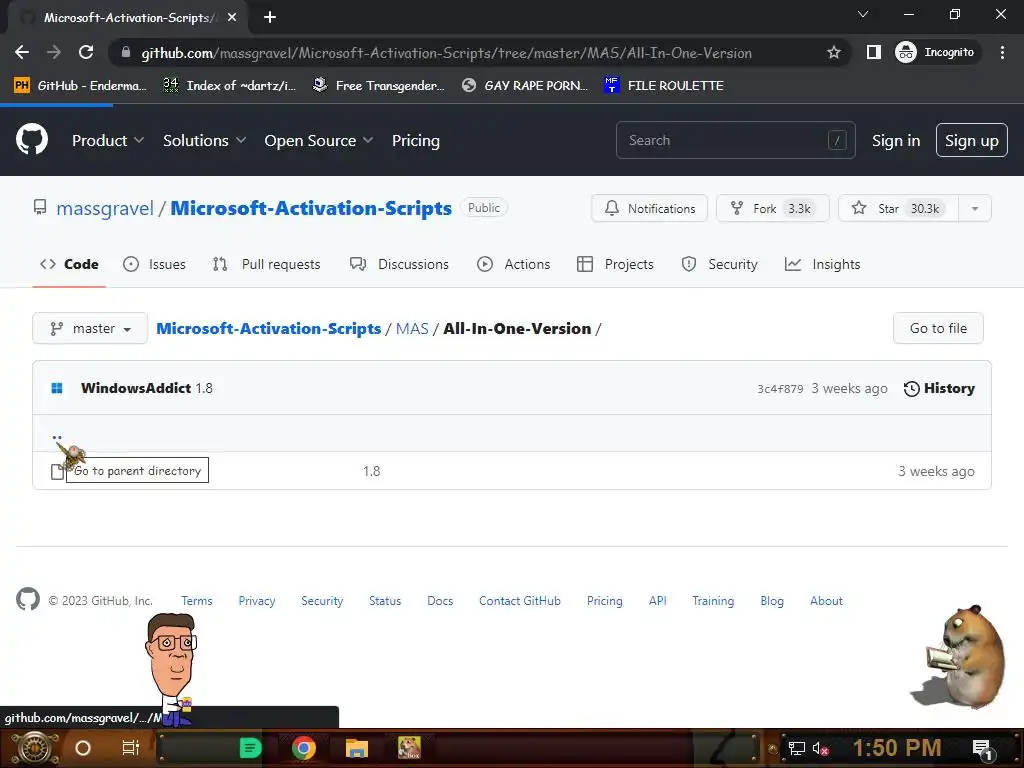Open Task View on the taskbar
This screenshot has width=1024, height=768.
tap(131, 748)
